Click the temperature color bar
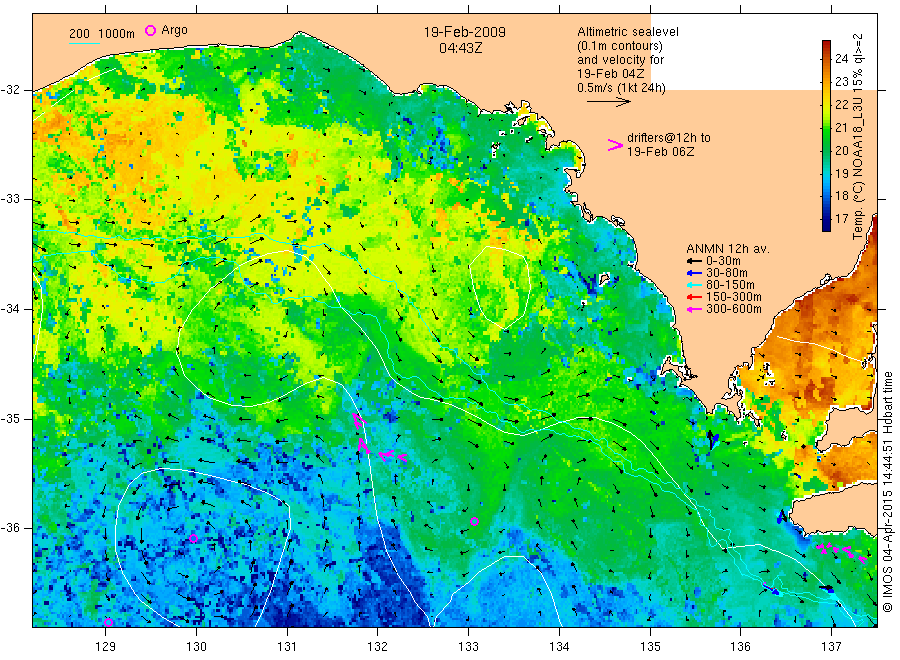Viewport: 900px width, 660px height. tap(827, 136)
